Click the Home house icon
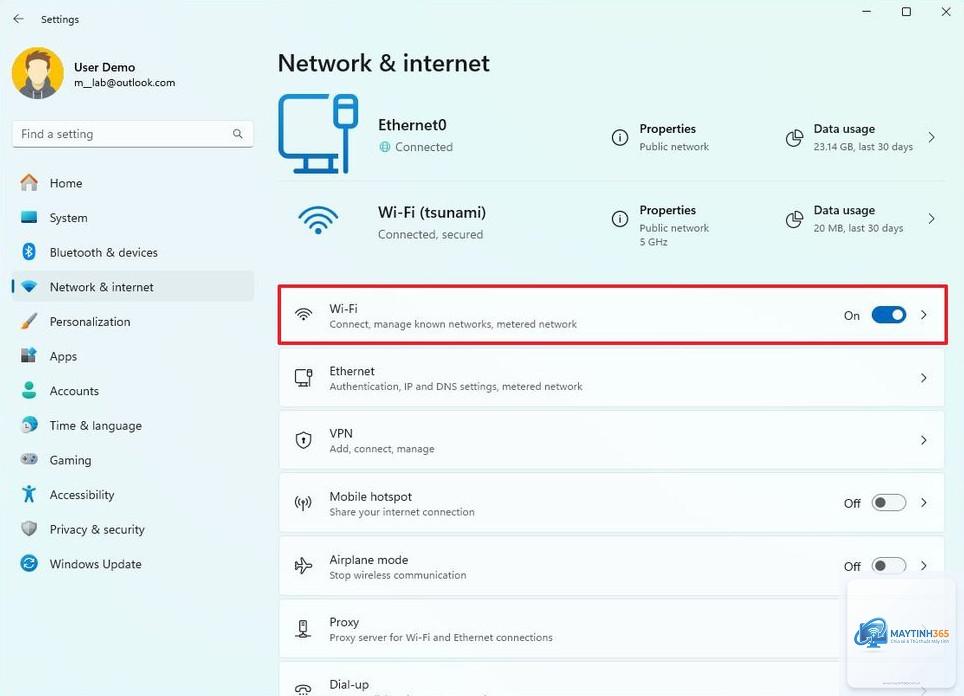 [29, 183]
